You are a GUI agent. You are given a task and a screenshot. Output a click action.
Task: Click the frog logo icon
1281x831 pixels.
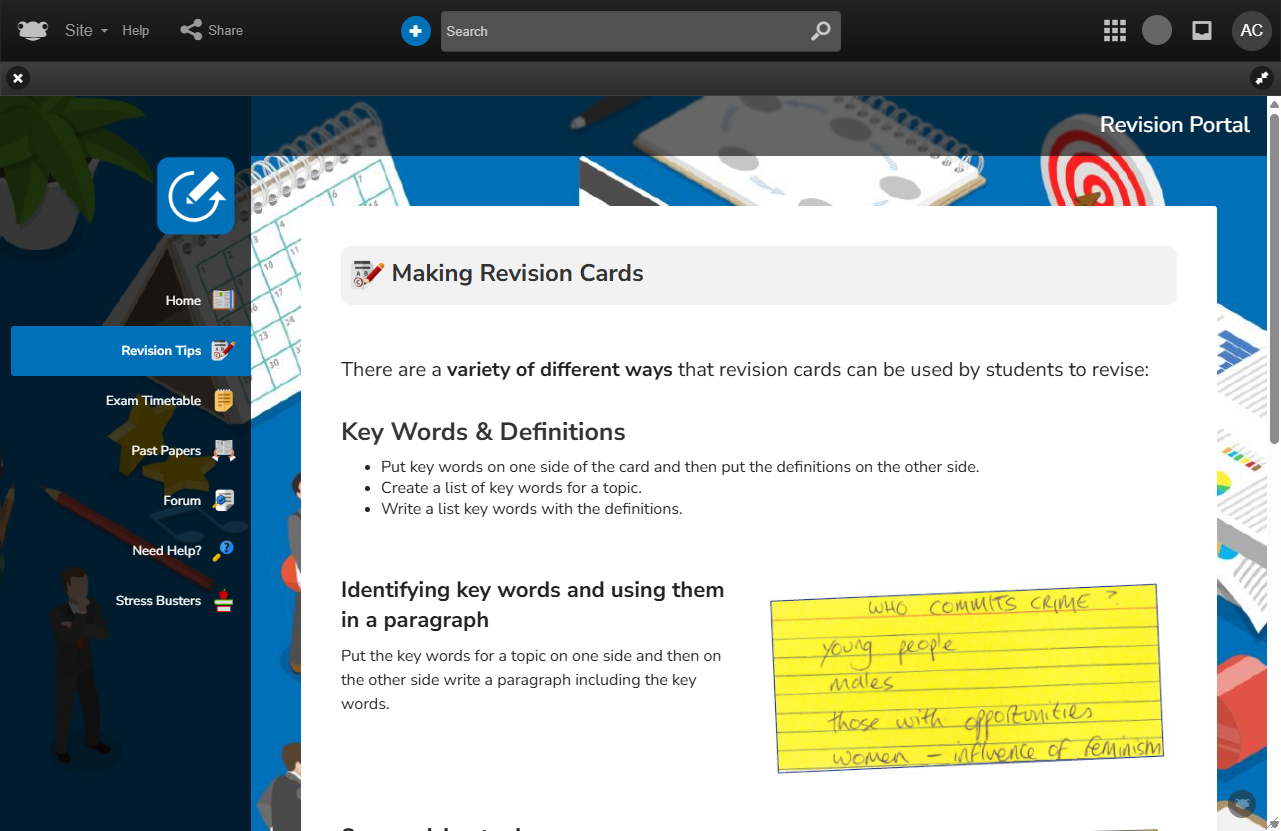(x=33, y=30)
